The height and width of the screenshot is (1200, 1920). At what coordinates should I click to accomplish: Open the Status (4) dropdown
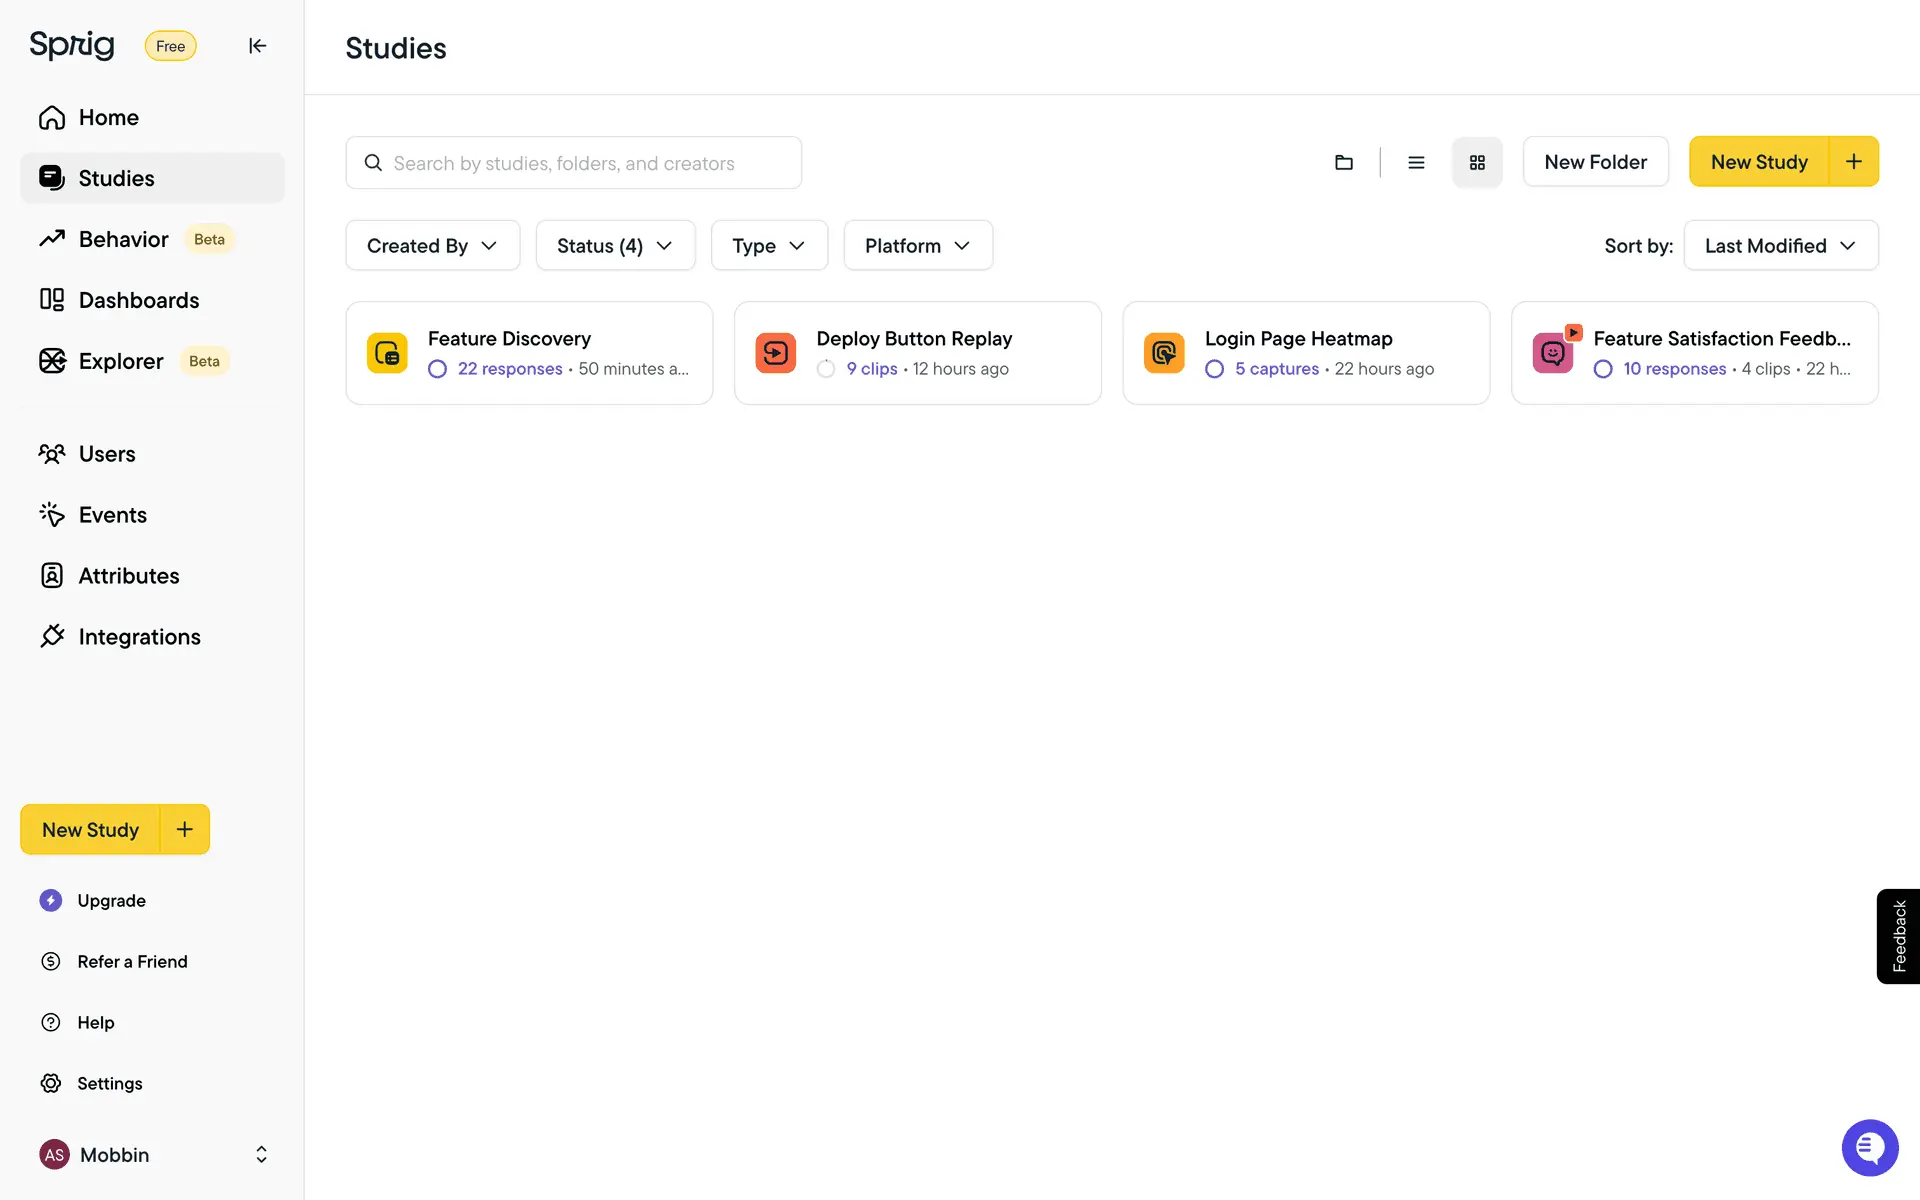(x=615, y=246)
